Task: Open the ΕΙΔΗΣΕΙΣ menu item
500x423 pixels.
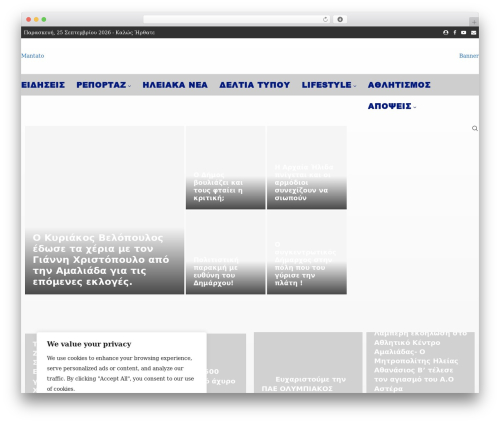Action: click(43, 85)
